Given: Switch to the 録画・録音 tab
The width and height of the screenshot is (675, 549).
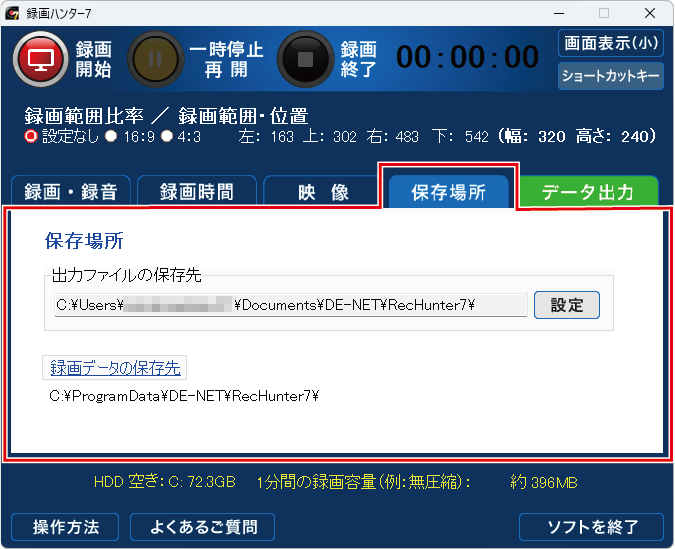Looking at the screenshot, I should coord(70,192).
